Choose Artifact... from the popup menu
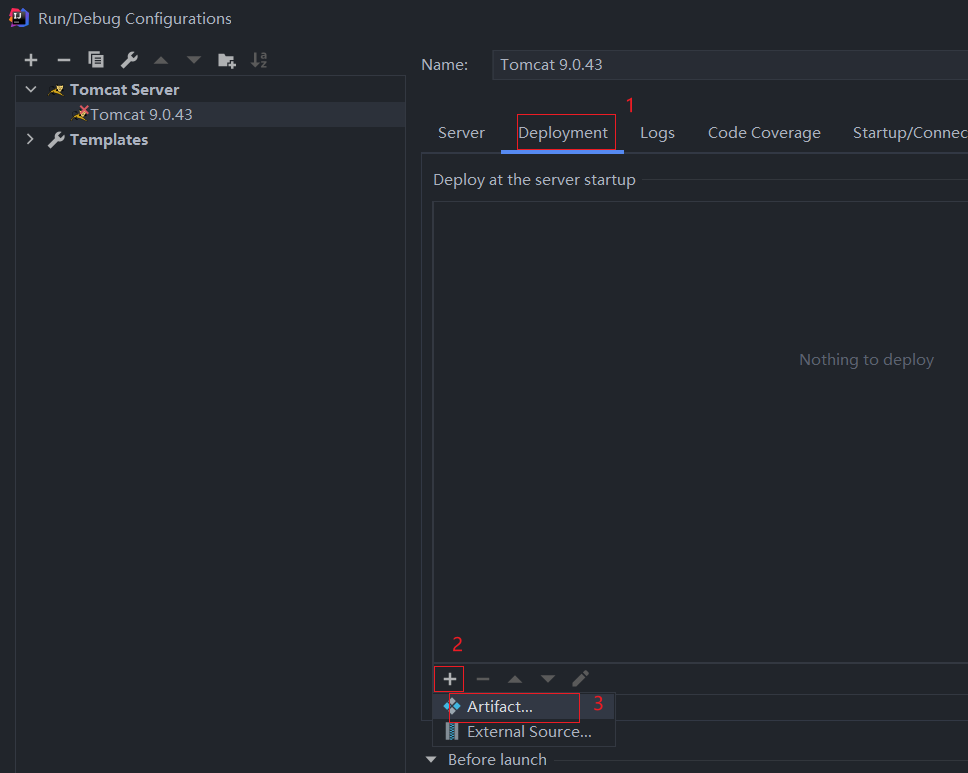Screen dimensions: 968x773 524,706
